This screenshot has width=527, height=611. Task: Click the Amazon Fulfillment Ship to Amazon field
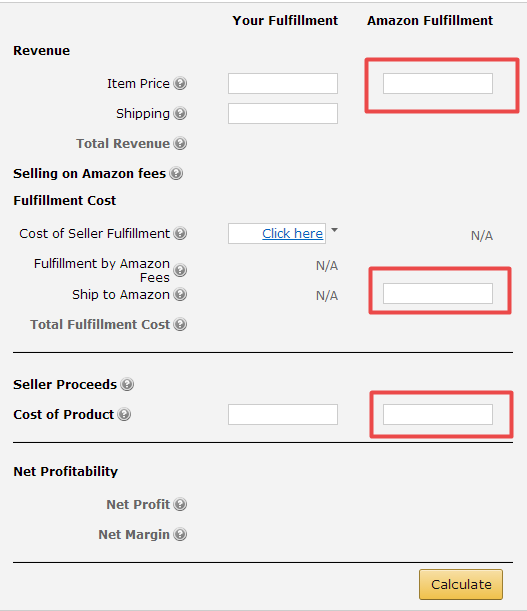[438, 293]
